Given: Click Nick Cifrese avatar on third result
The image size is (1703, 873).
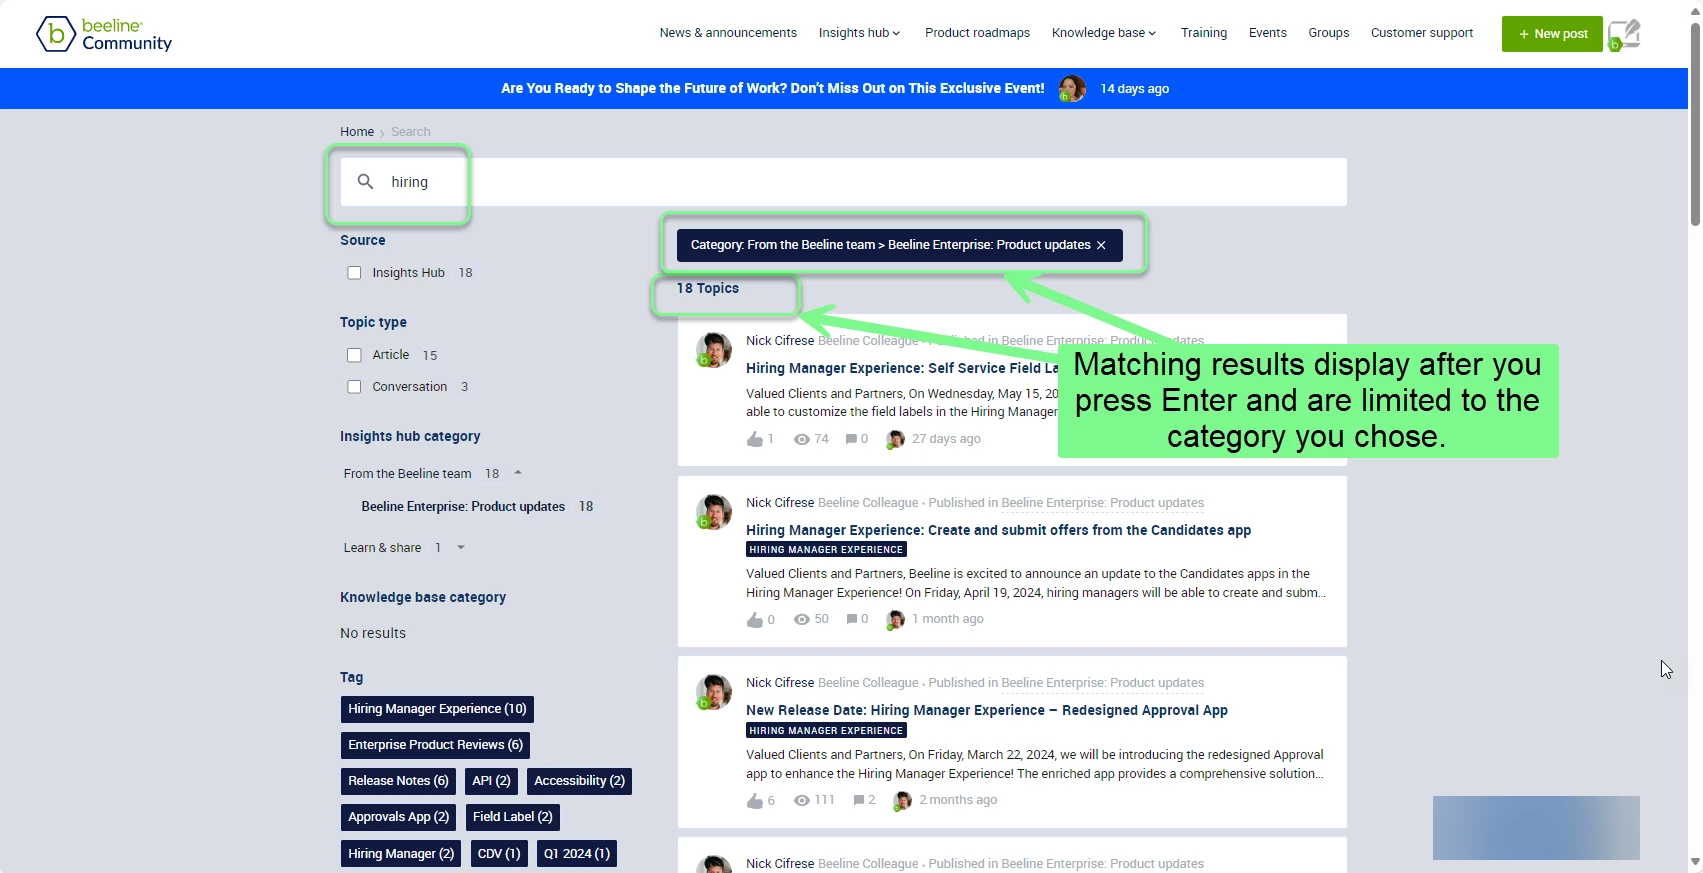Looking at the screenshot, I should pos(714,692).
